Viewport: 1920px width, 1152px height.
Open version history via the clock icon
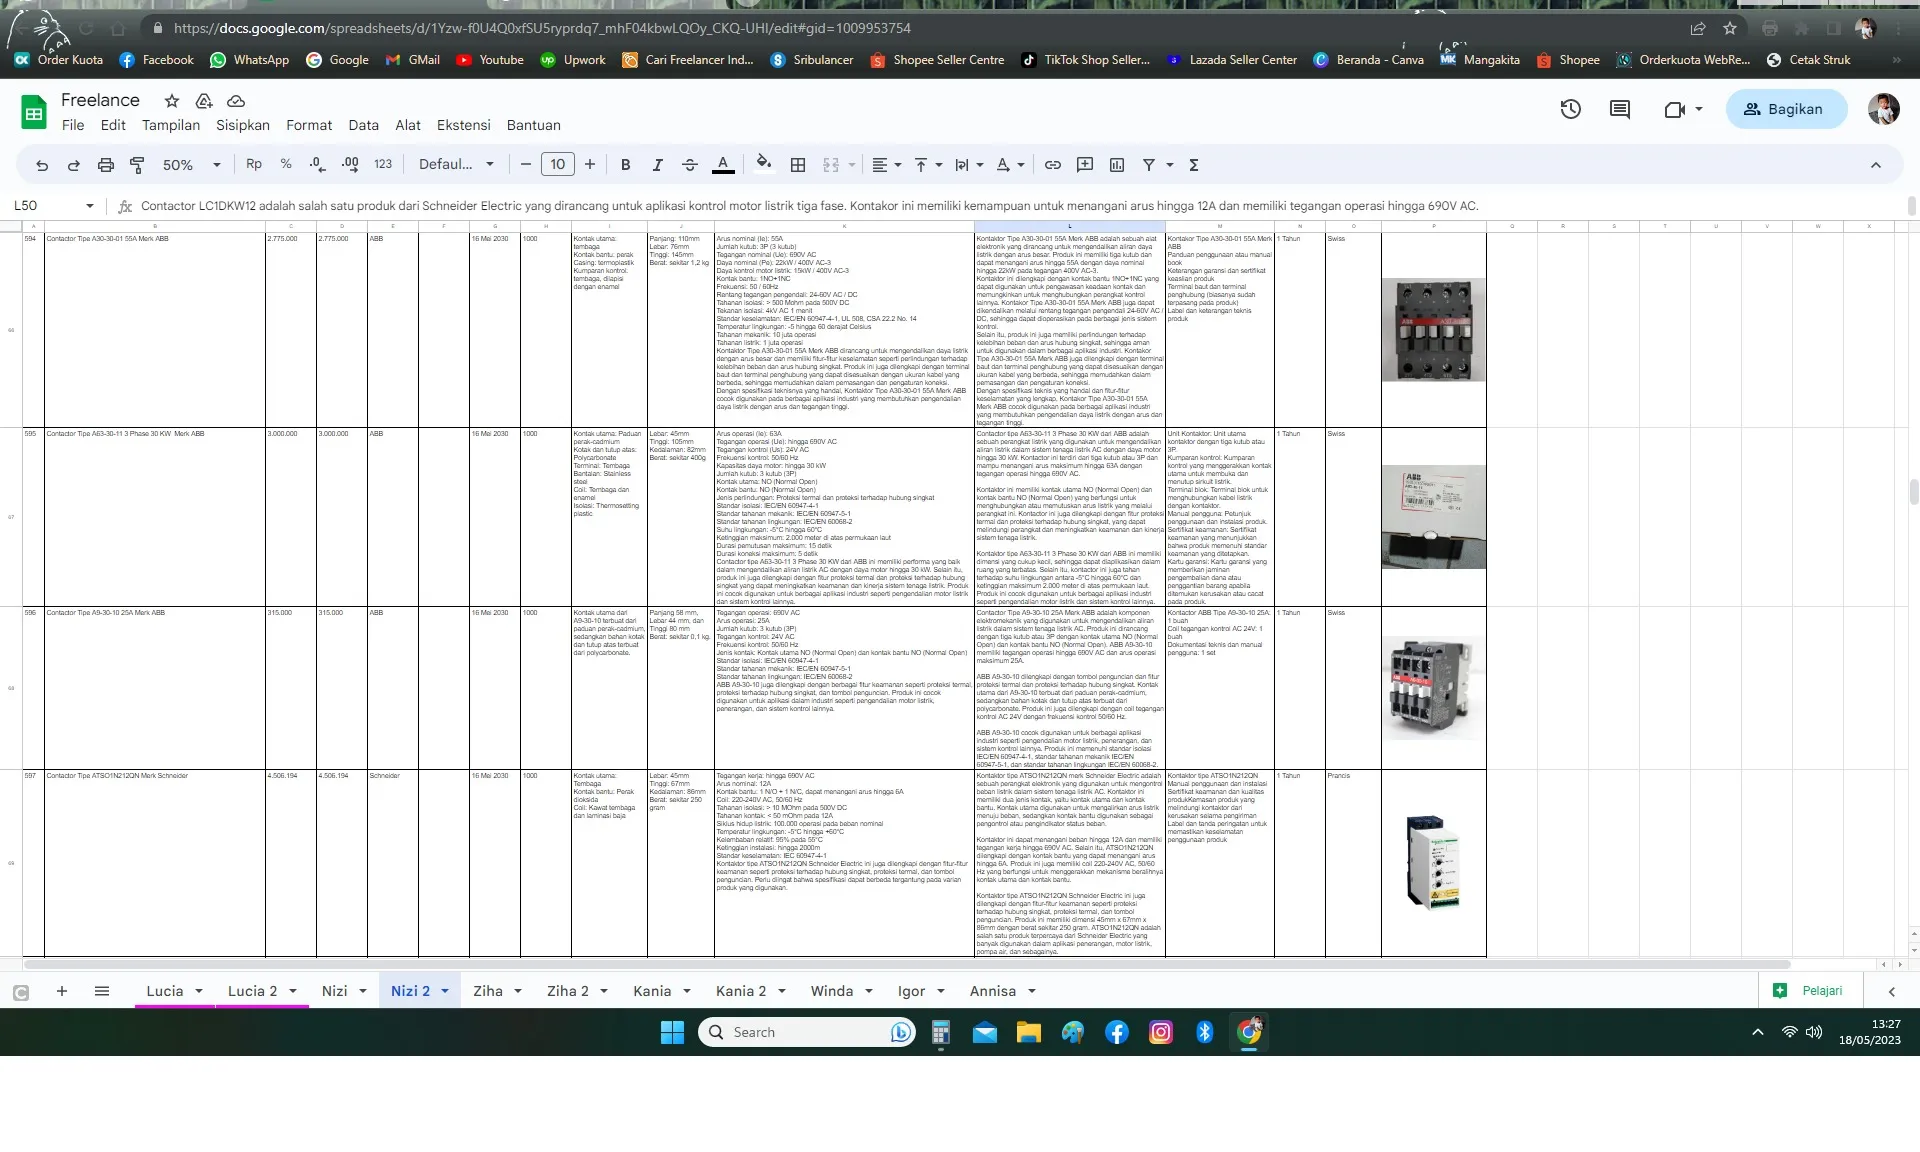(1570, 109)
